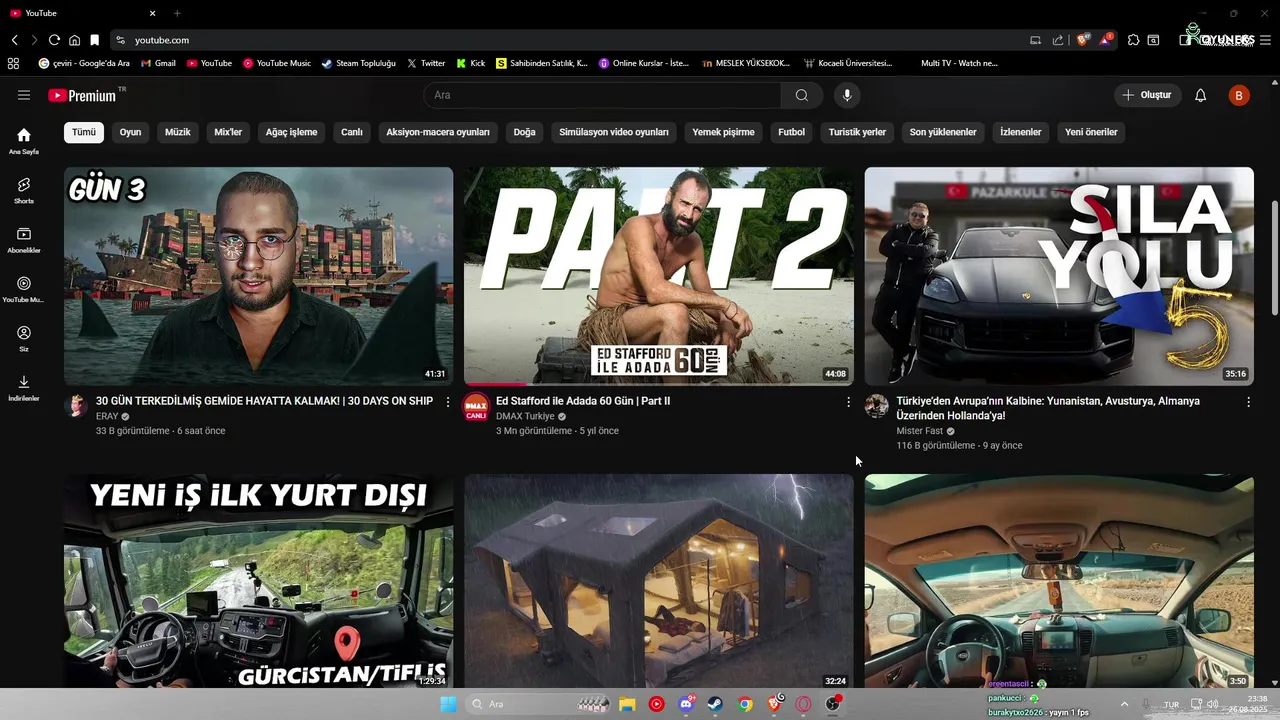Click the Windows Start button
The width and height of the screenshot is (1280, 720).
coord(448,704)
